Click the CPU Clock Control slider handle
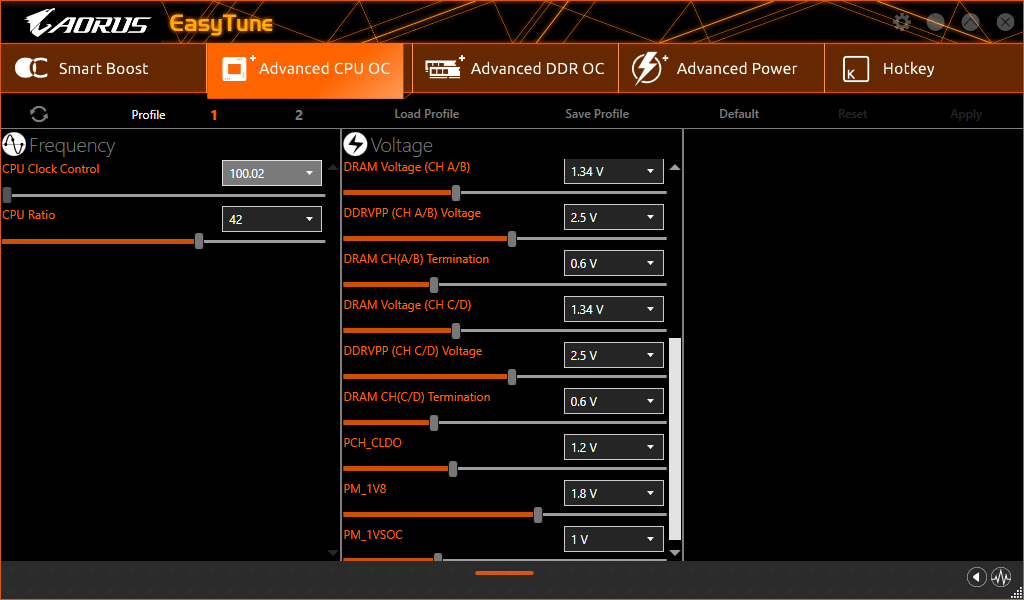This screenshot has height=600, width=1024. point(7,195)
